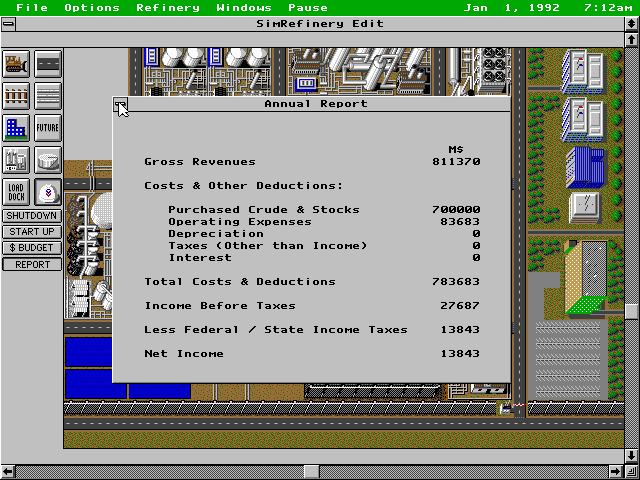
Task: Open the $ BUDGET panel
Action: click(32, 248)
